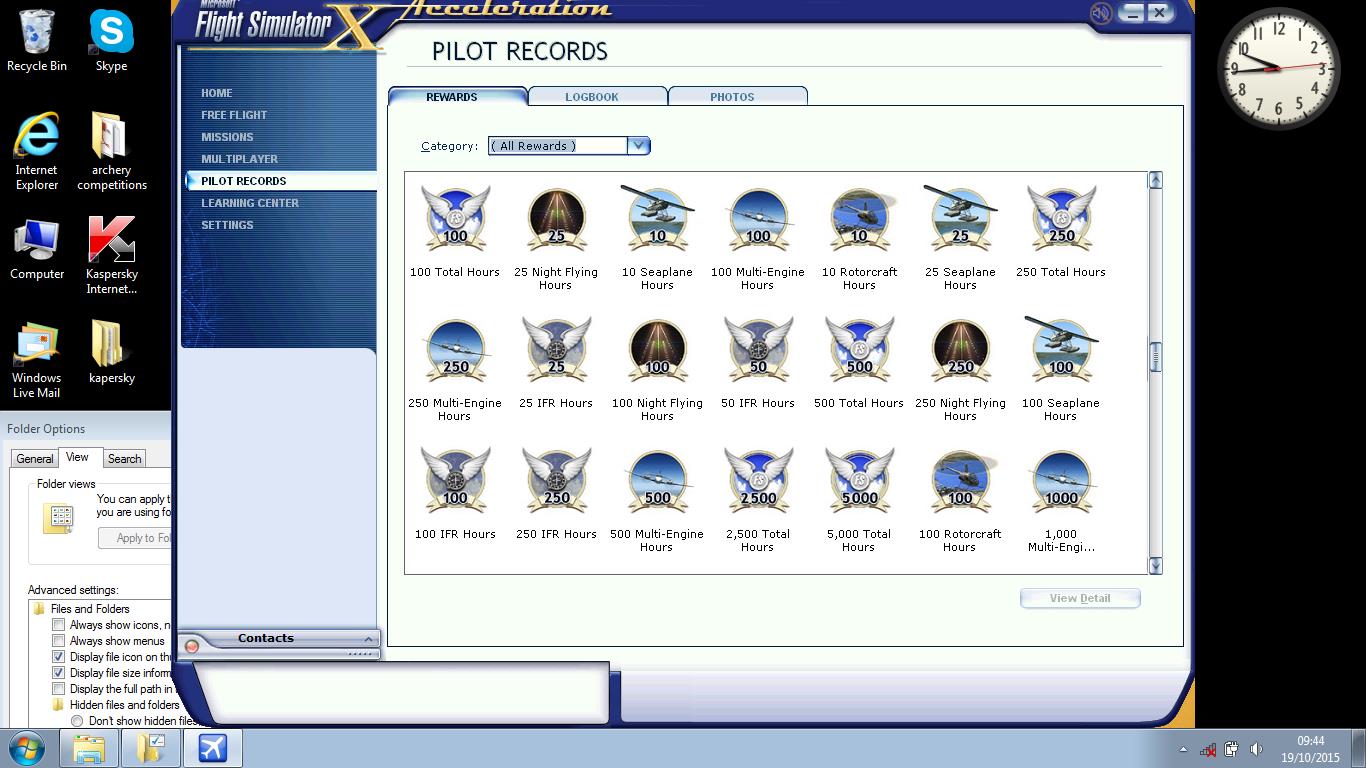The width and height of the screenshot is (1366, 768).
Task: Open Windows Live Mail shortcut
Action: (x=37, y=361)
